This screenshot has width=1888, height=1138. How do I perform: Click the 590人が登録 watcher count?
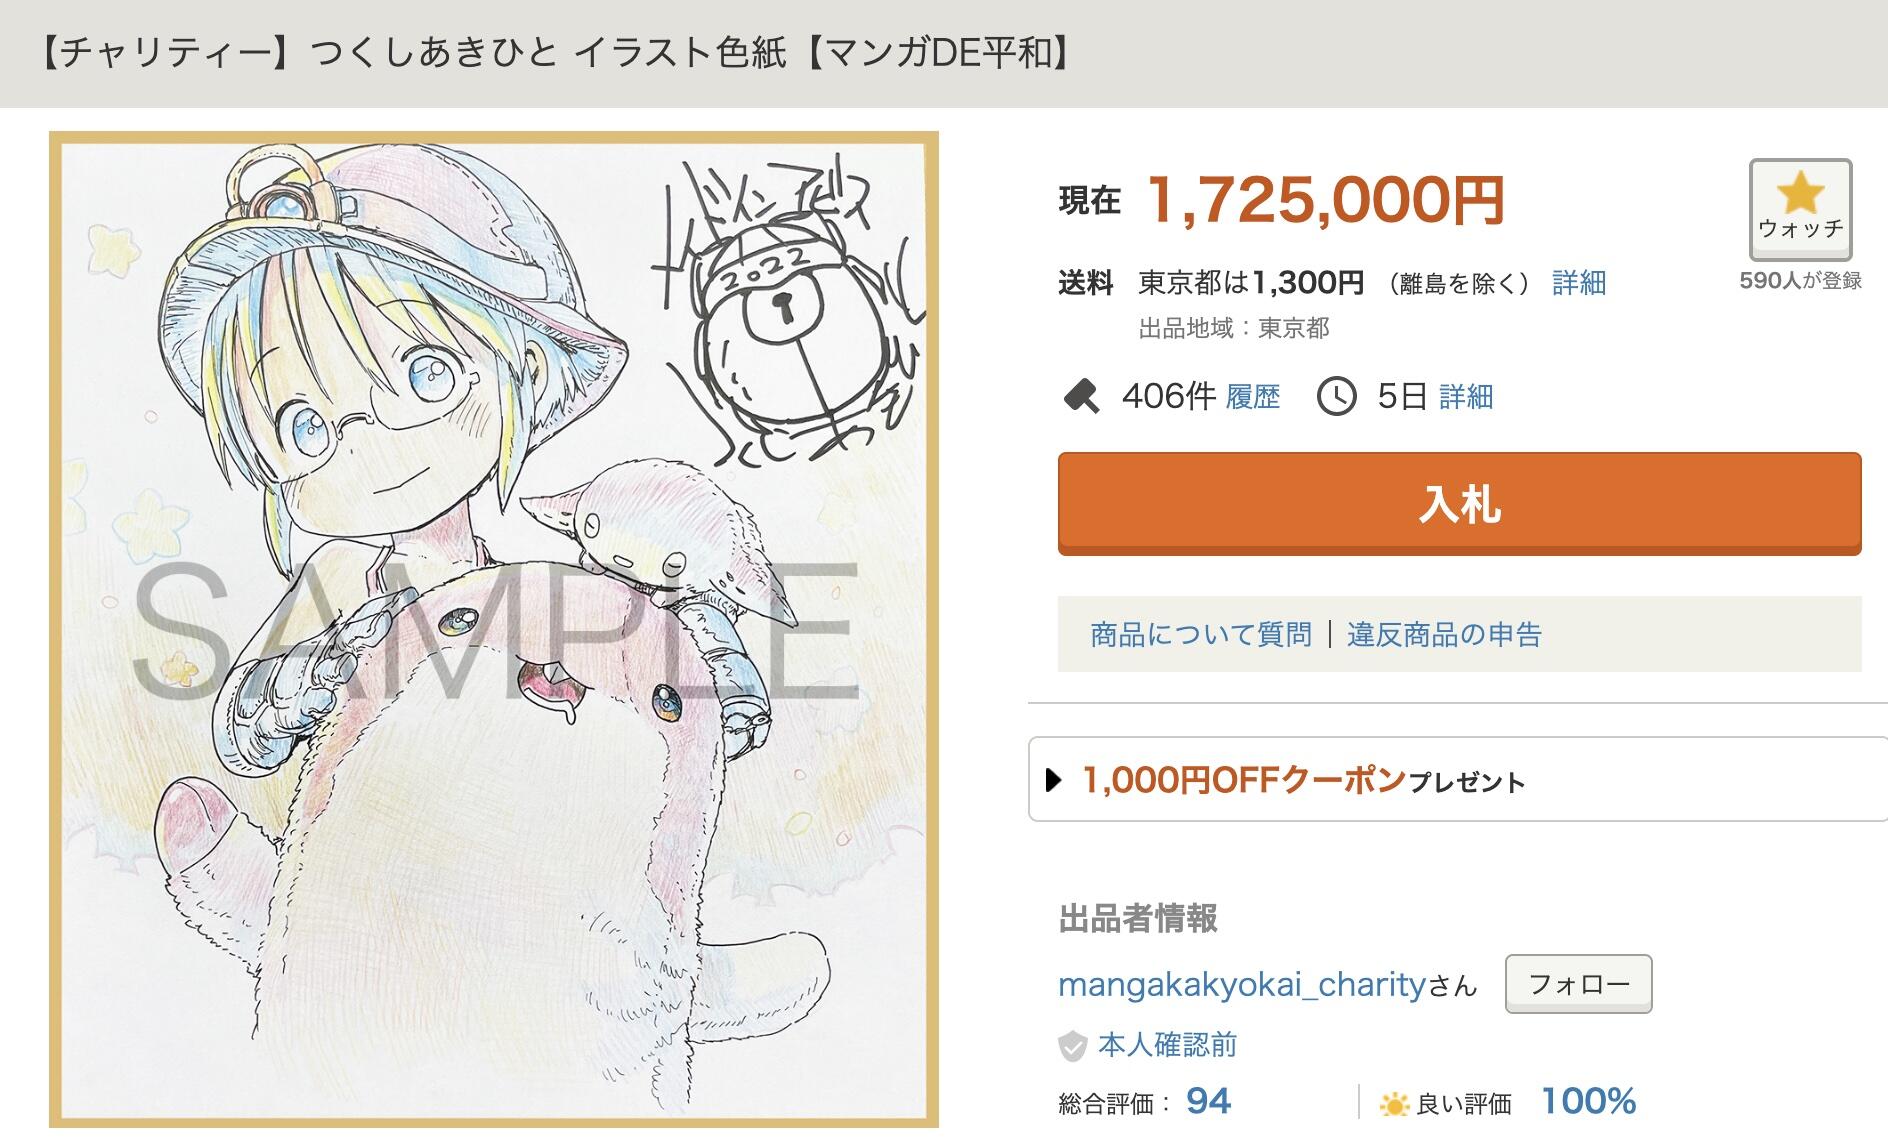[1800, 281]
